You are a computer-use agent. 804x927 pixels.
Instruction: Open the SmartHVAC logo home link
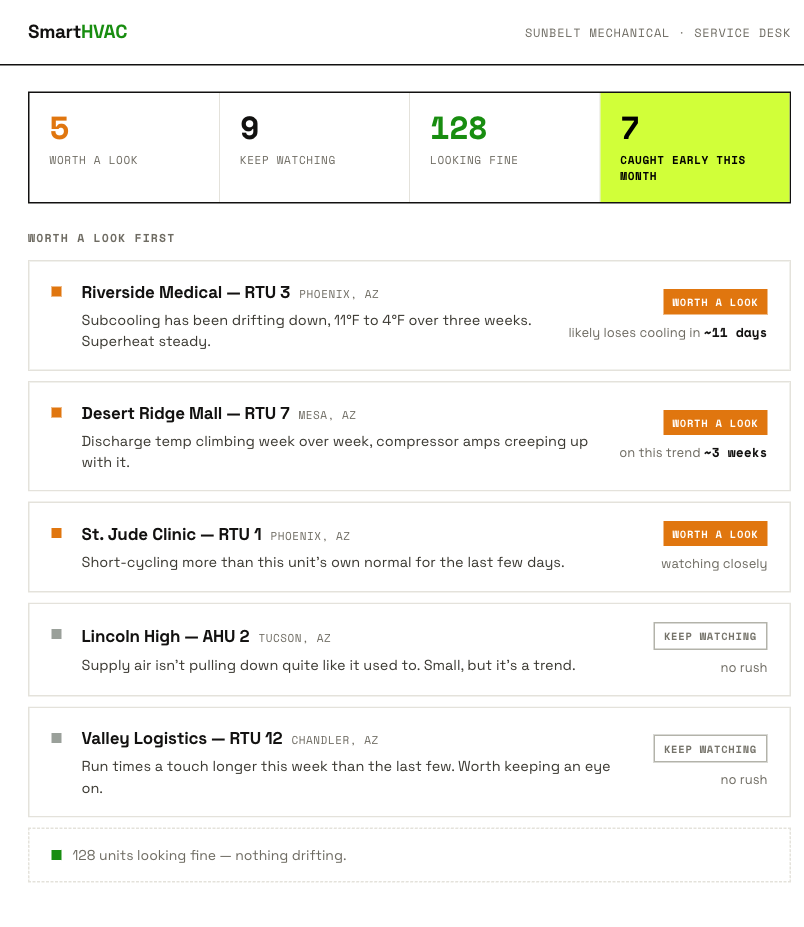pos(77,32)
